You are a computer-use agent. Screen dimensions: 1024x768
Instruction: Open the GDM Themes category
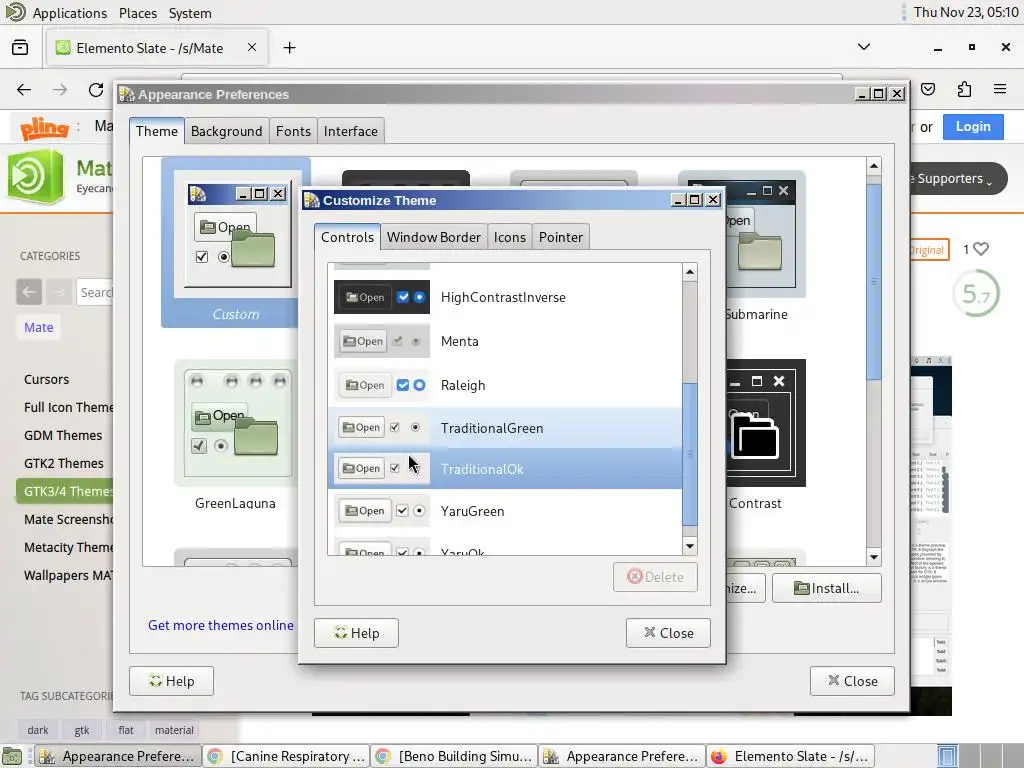pos(63,436)
